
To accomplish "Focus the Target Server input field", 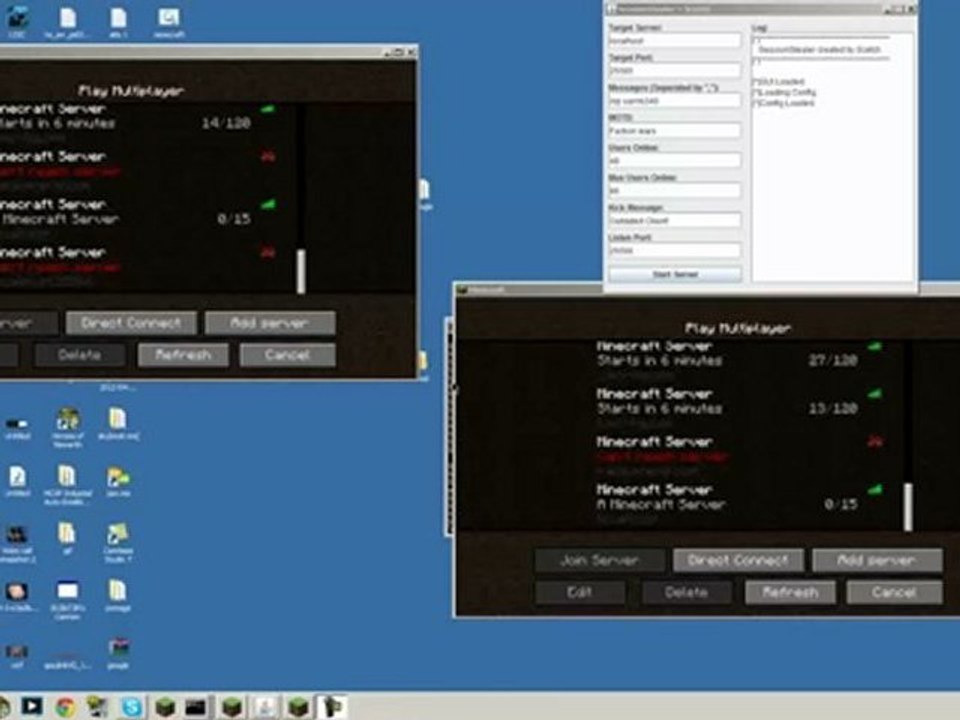I will click(x=675, y=40).
